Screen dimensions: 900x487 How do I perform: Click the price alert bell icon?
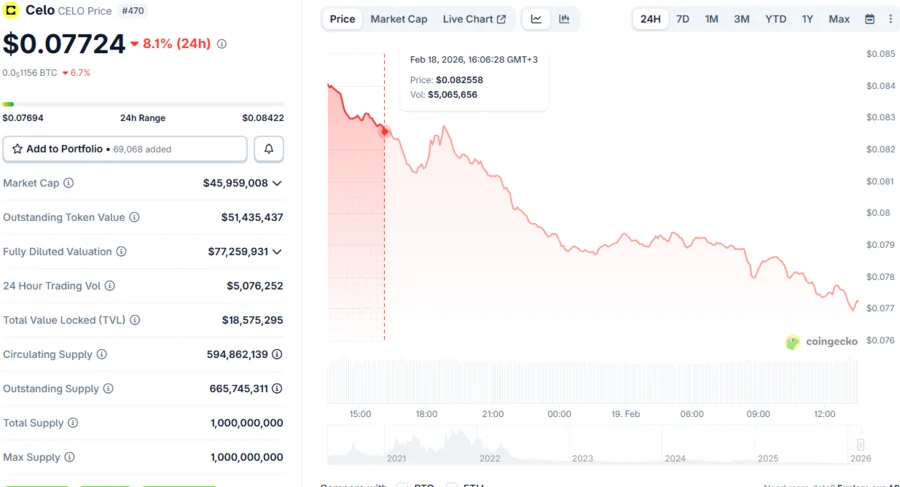coord(268,149)
